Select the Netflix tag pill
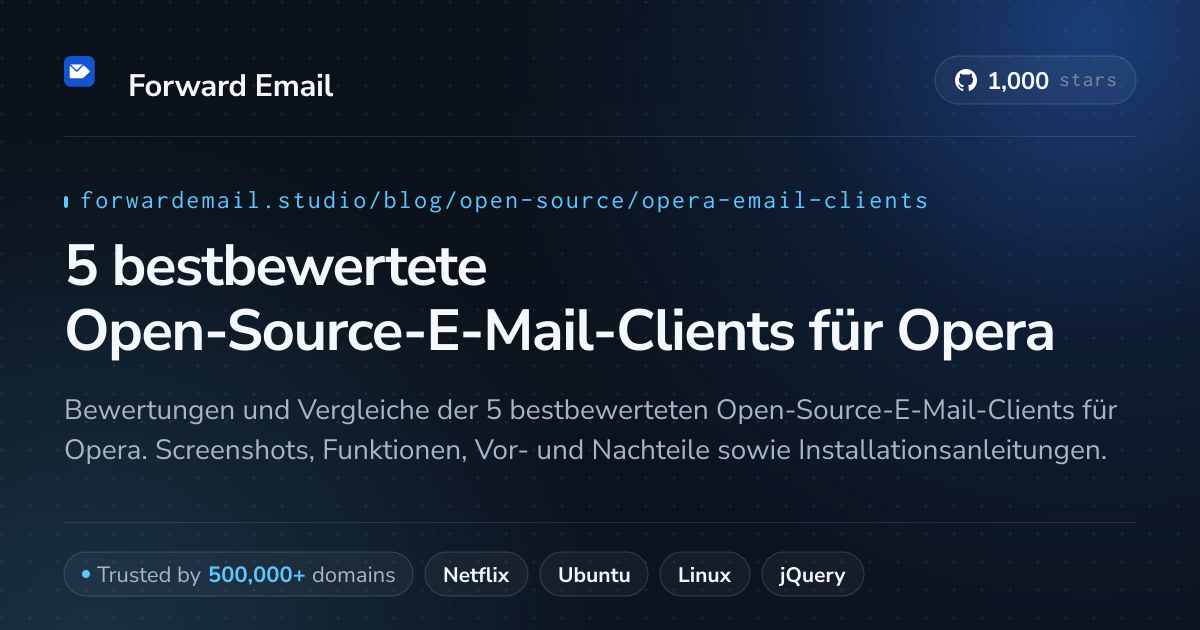Screen dimensions: 1200x630 (476, 575)
